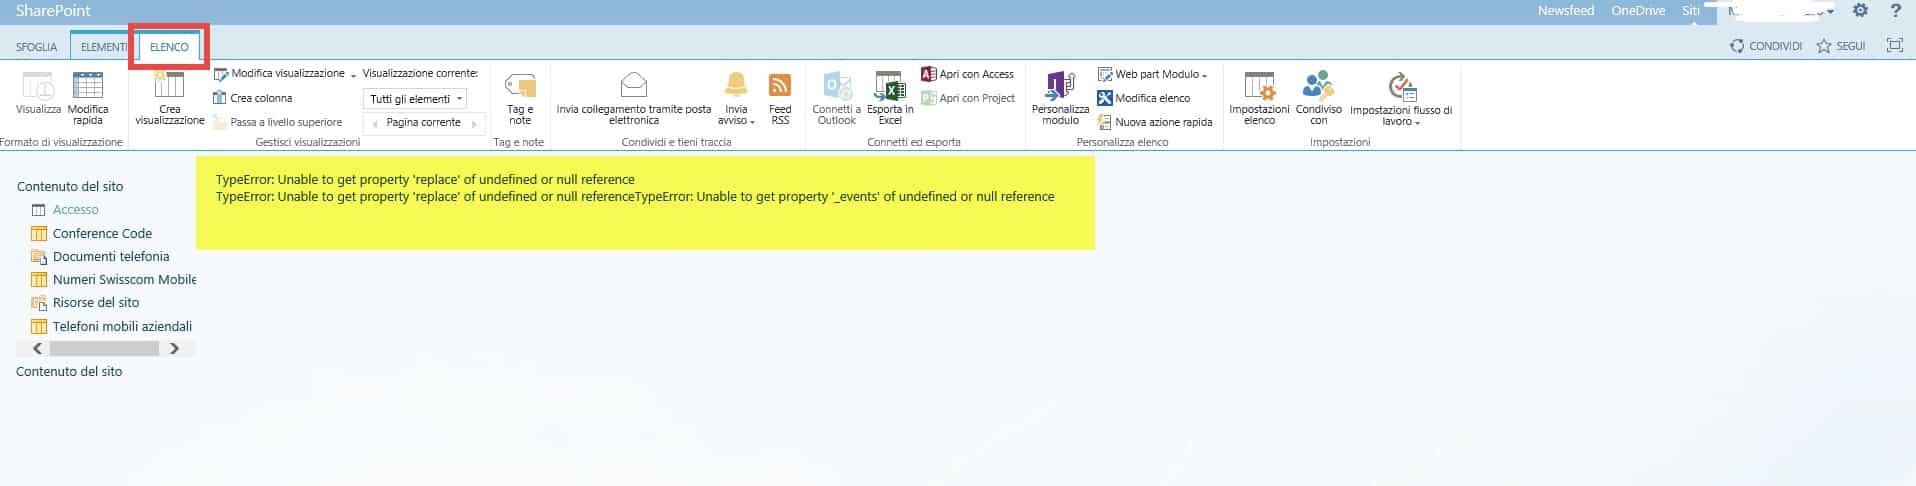Open Impostazioni elenco
The height and width of the screenshot is (486, 1916).
1259,98
